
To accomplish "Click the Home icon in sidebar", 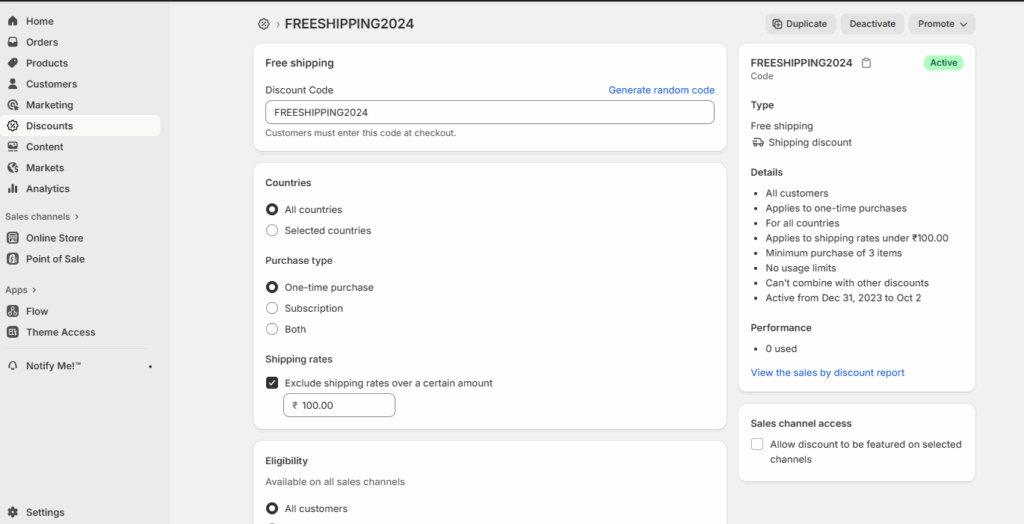I will coord(13,21).
